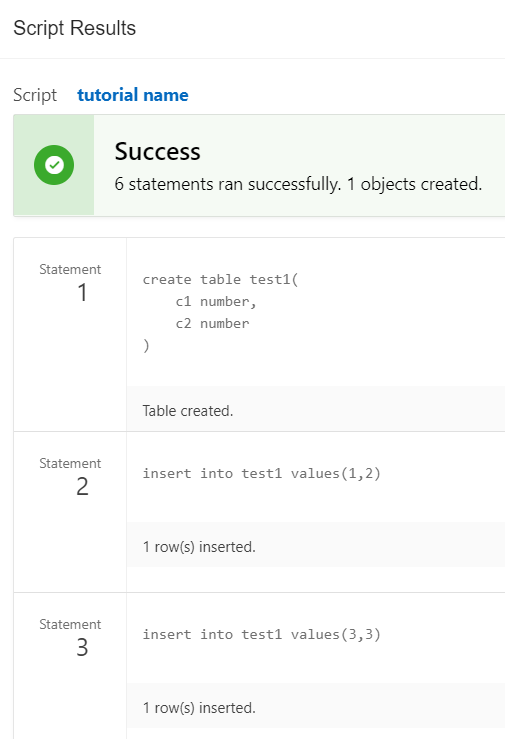The height and width of the screenshot is (739, 505).
Task: Click the first 1 row(s) inserted result
Action: 199,547
